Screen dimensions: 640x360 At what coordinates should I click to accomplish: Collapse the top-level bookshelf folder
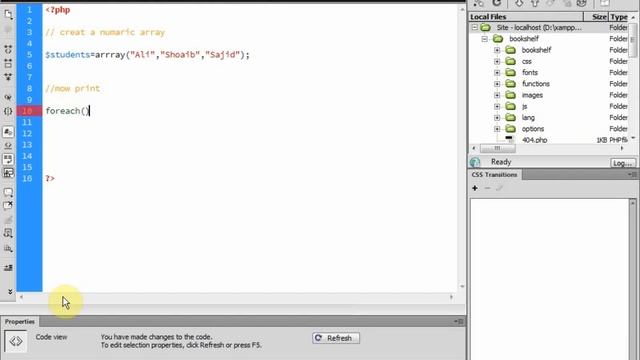point(484,39)
